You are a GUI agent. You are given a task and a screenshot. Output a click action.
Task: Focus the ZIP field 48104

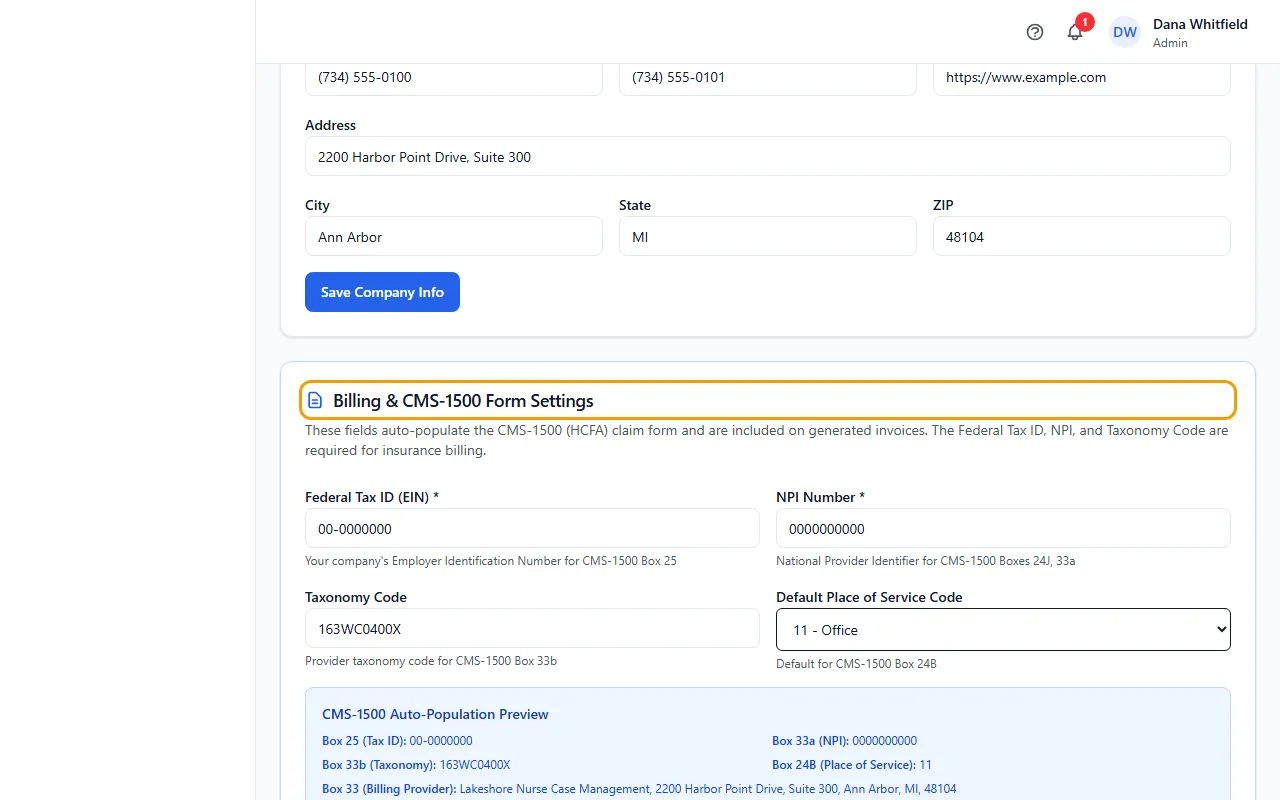(x=1082, y=237)
